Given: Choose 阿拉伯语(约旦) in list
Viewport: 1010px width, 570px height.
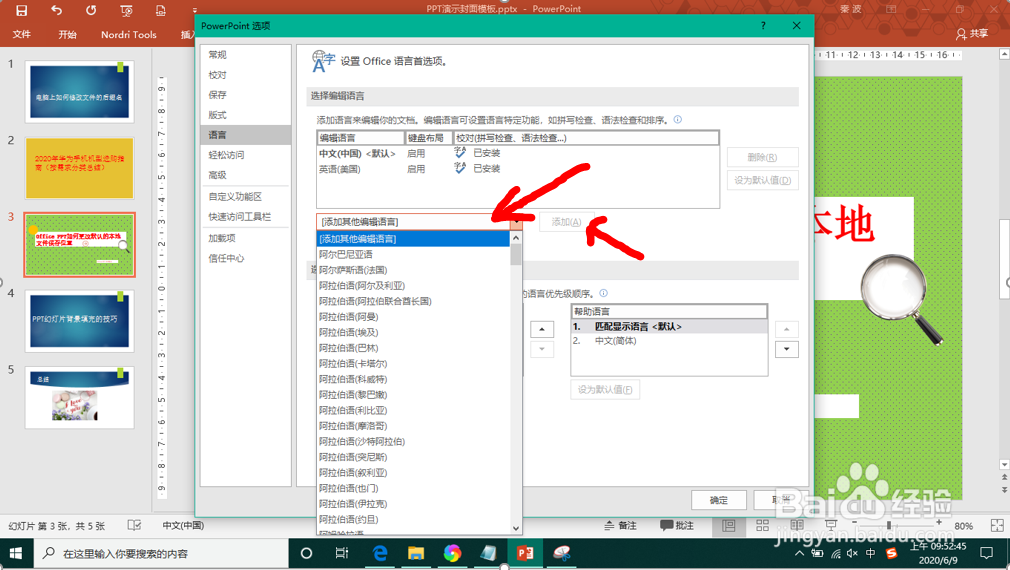Looking at the screenshot, I should 414,519.
